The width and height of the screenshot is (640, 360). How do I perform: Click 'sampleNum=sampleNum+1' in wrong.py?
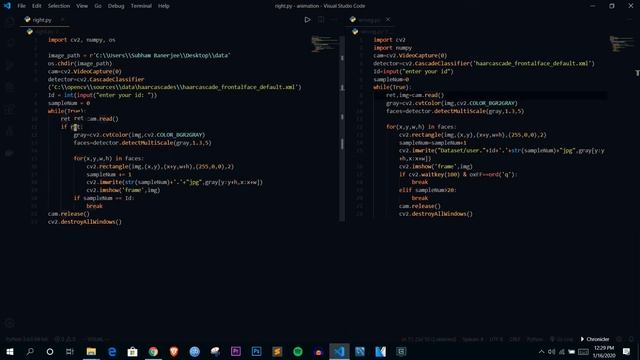pyautogui.click(x=432, y=143)
